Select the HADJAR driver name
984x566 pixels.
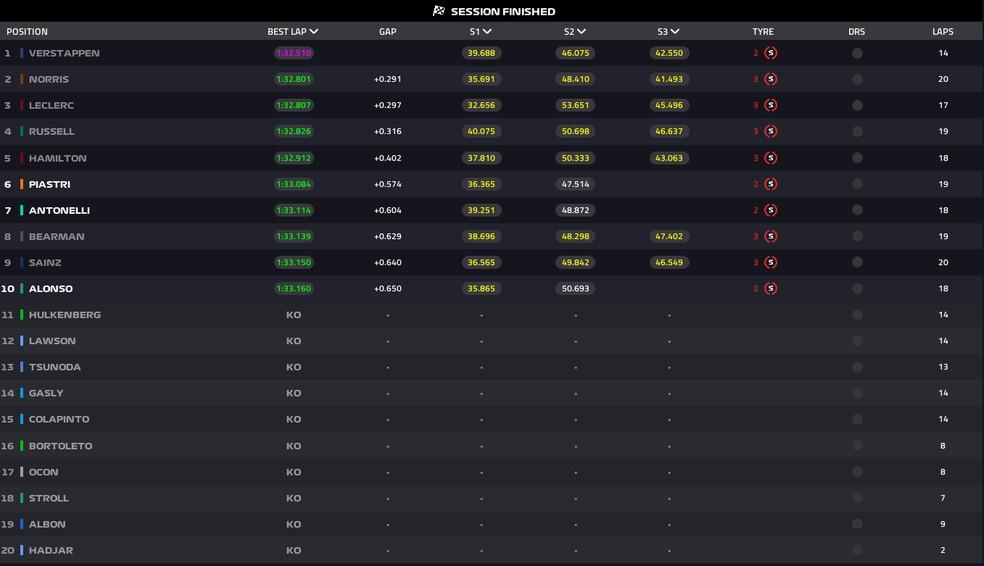coord(51,550)
